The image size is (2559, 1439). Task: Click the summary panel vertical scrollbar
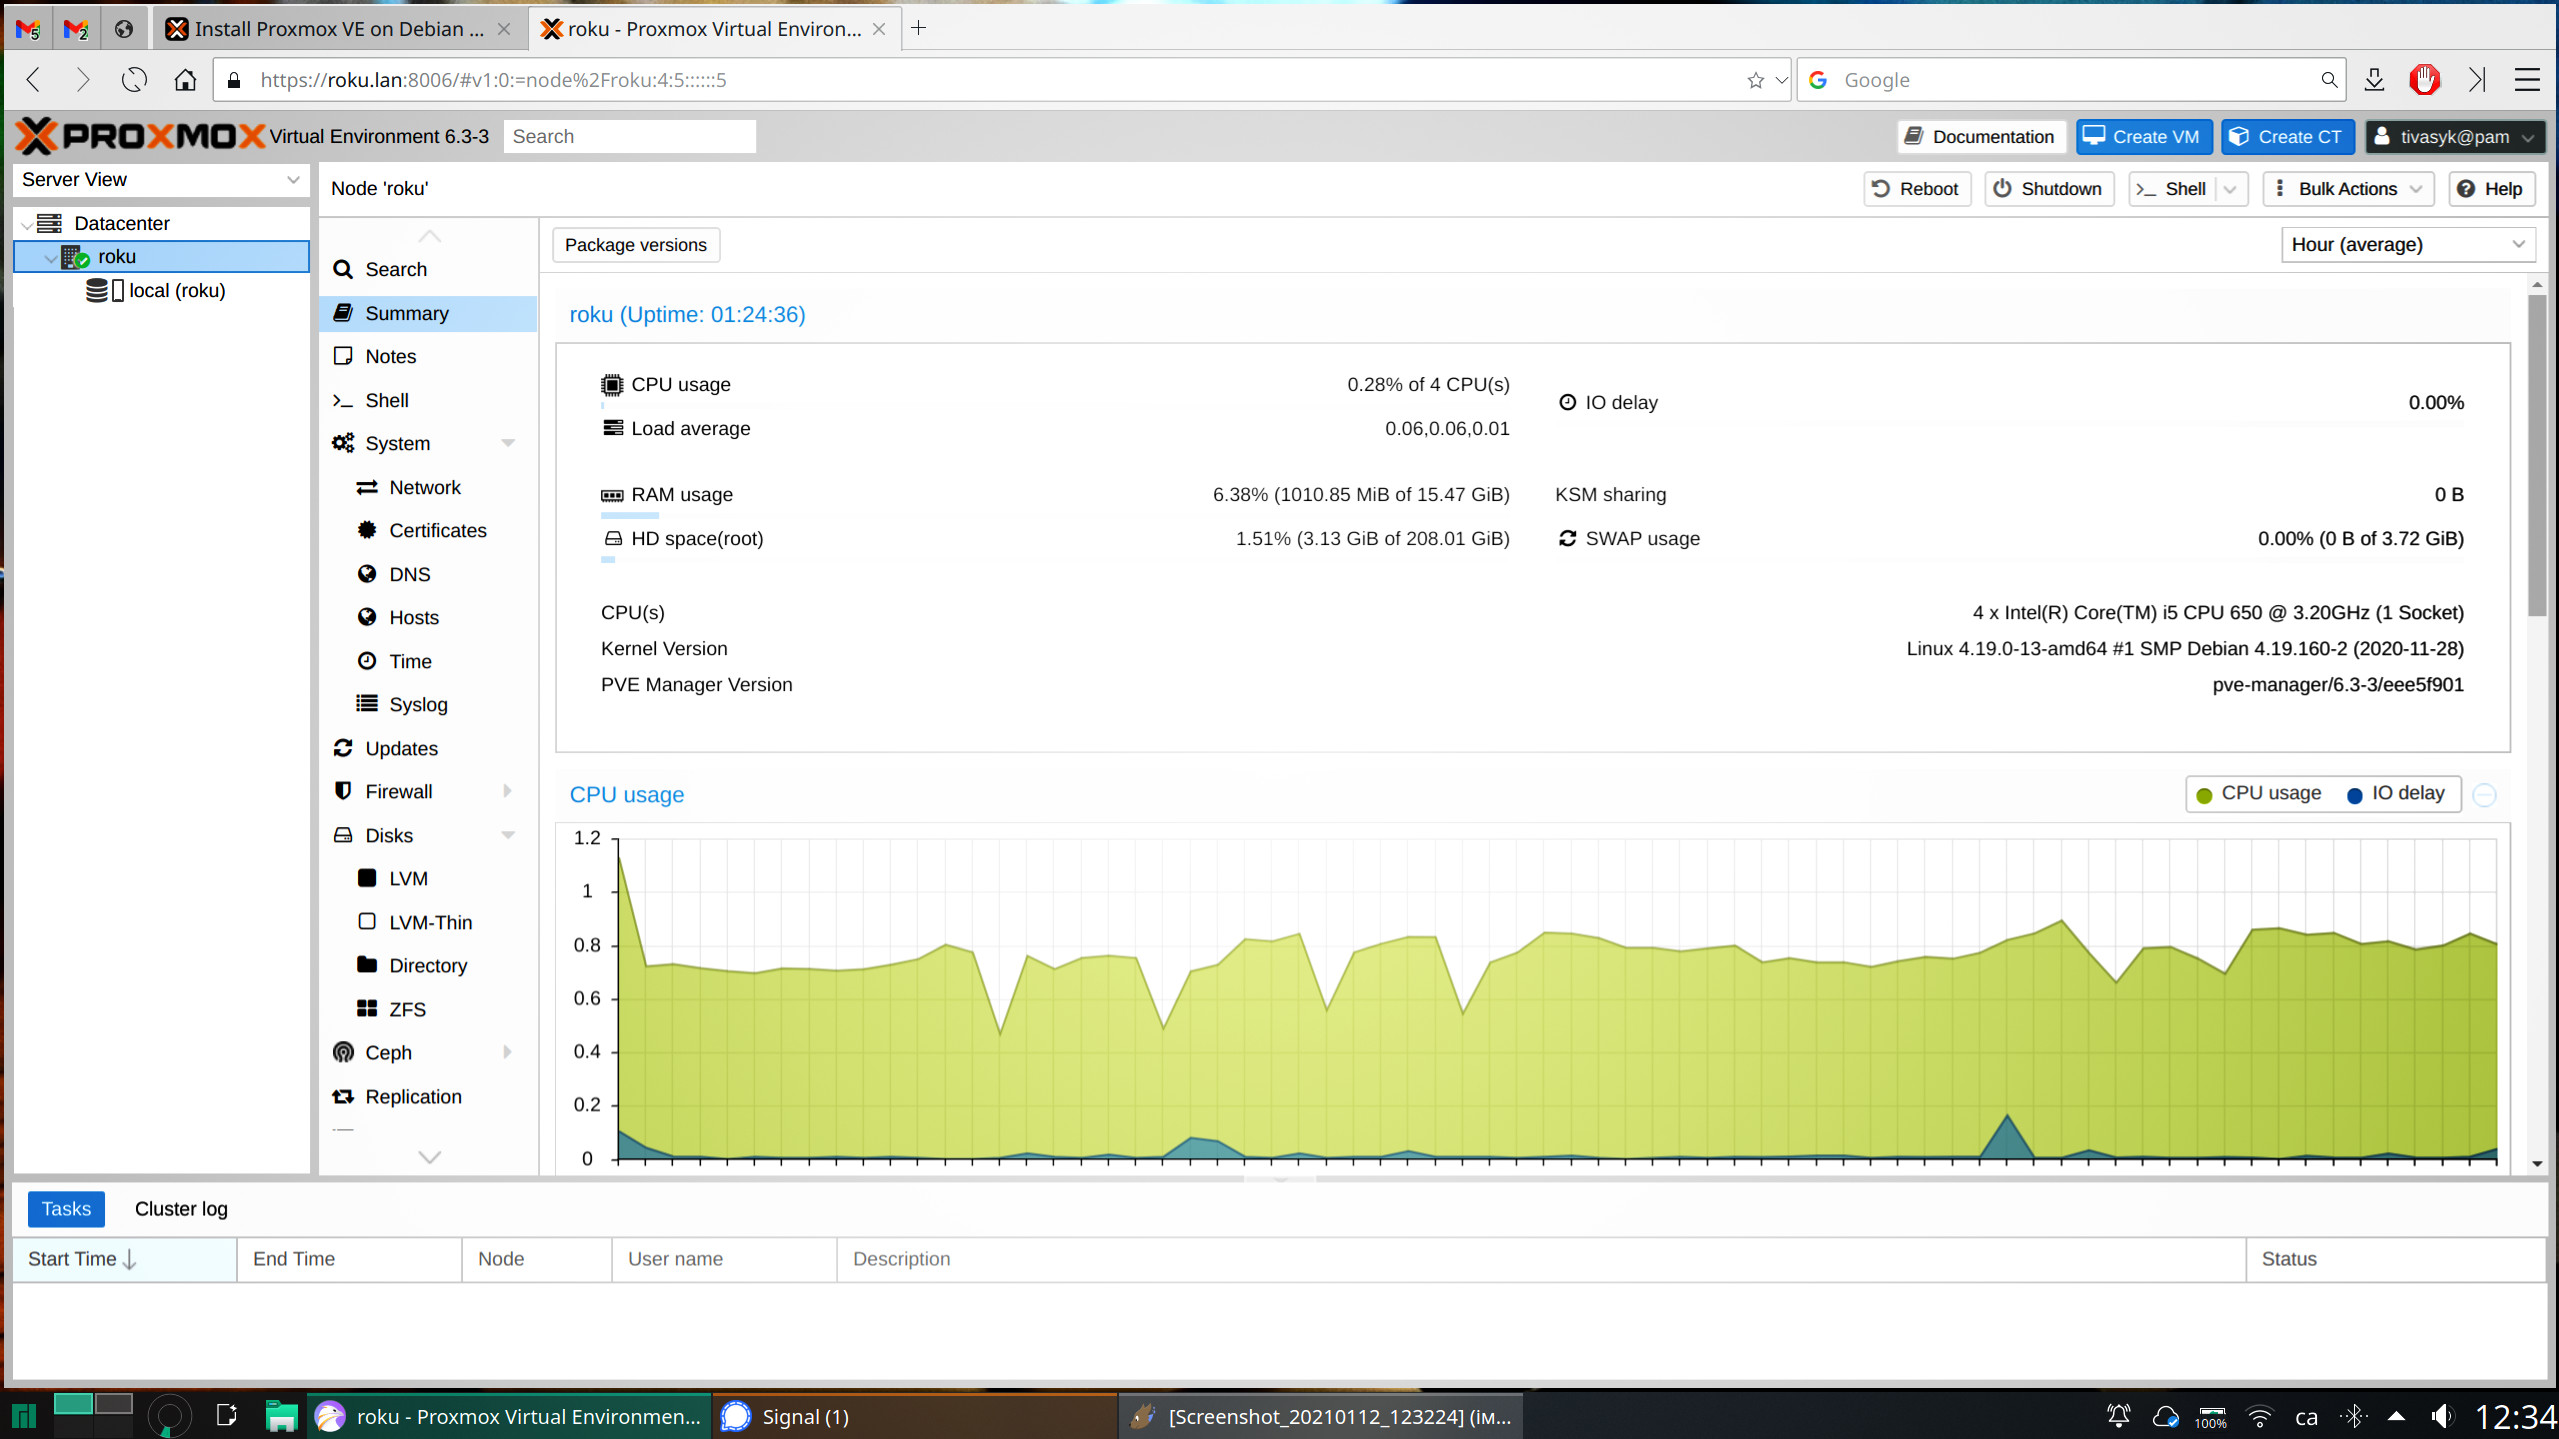click(x=2537, y=456)
